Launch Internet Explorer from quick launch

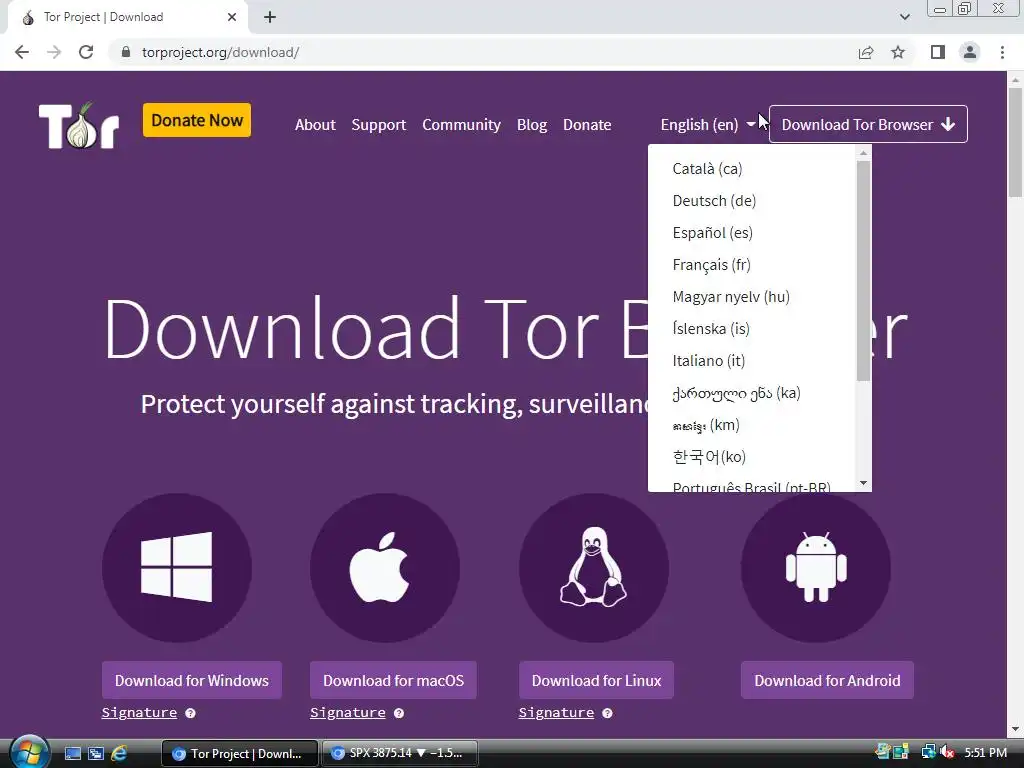[119, 754]
